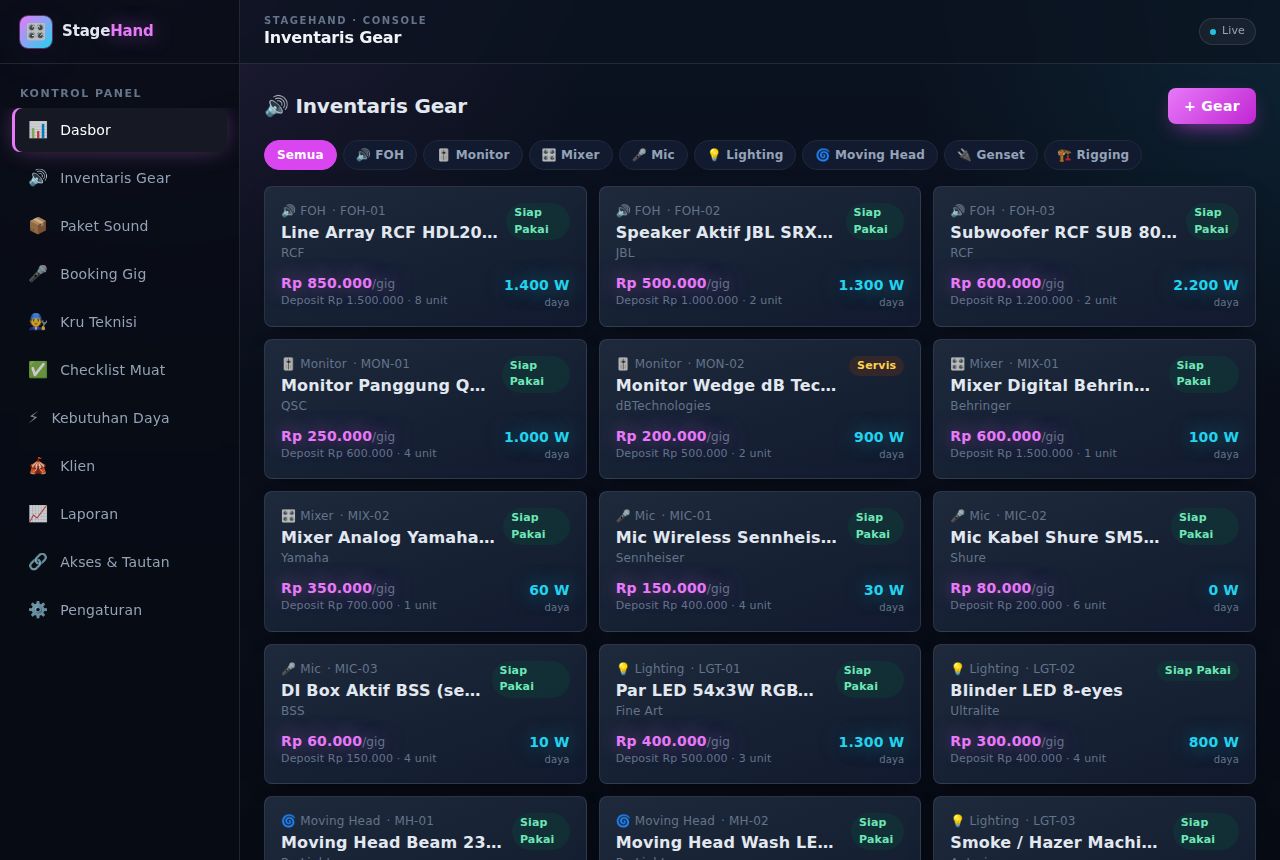Open the Line Array RCF HDL20 card

click(425, 256)
